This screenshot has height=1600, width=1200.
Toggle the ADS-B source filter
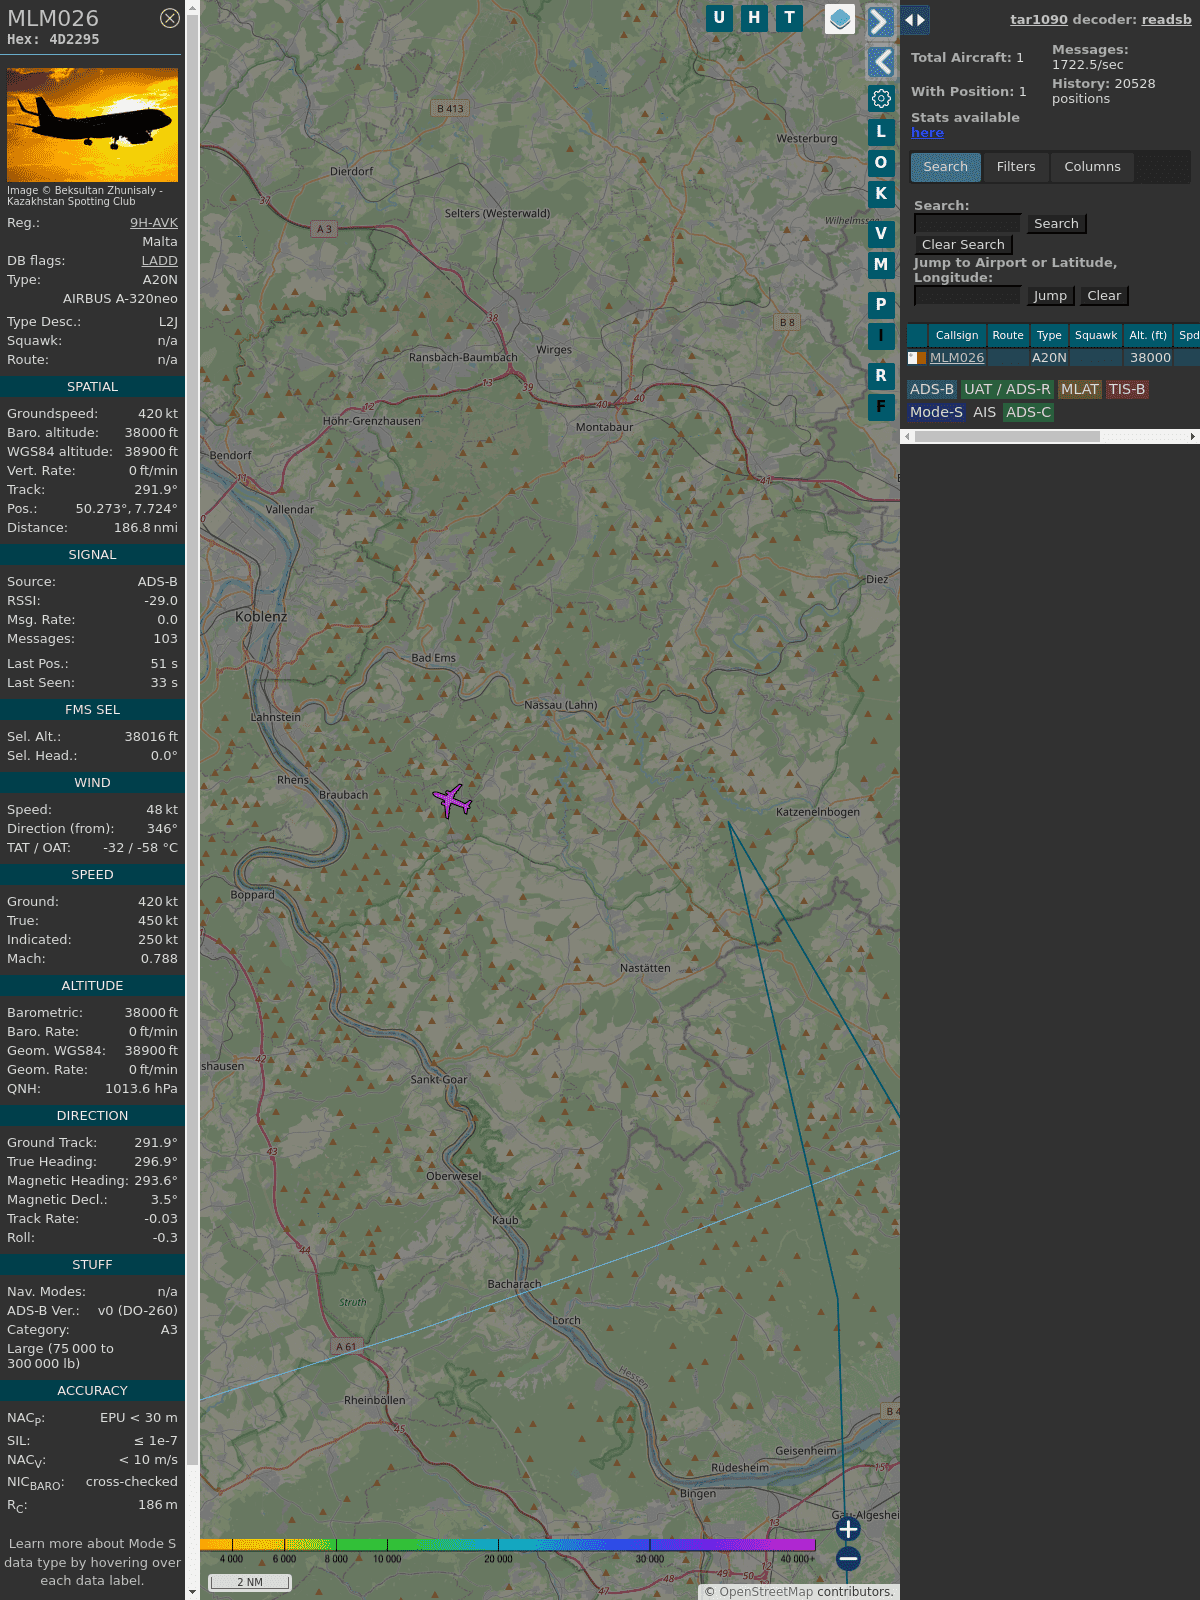(x=931, y=389)
